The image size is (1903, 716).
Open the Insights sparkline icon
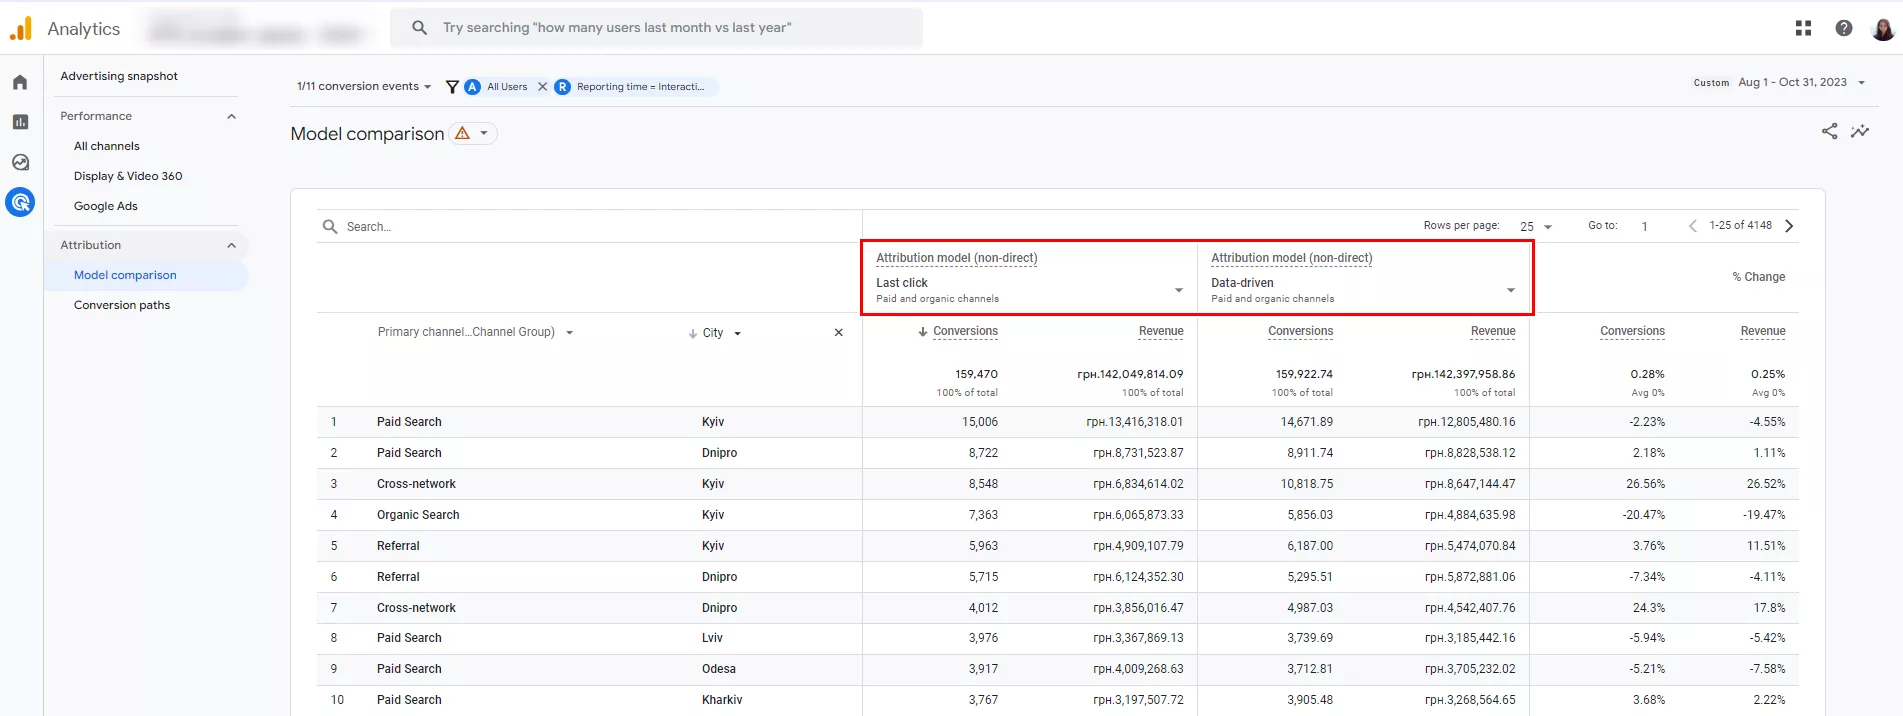1860,131
